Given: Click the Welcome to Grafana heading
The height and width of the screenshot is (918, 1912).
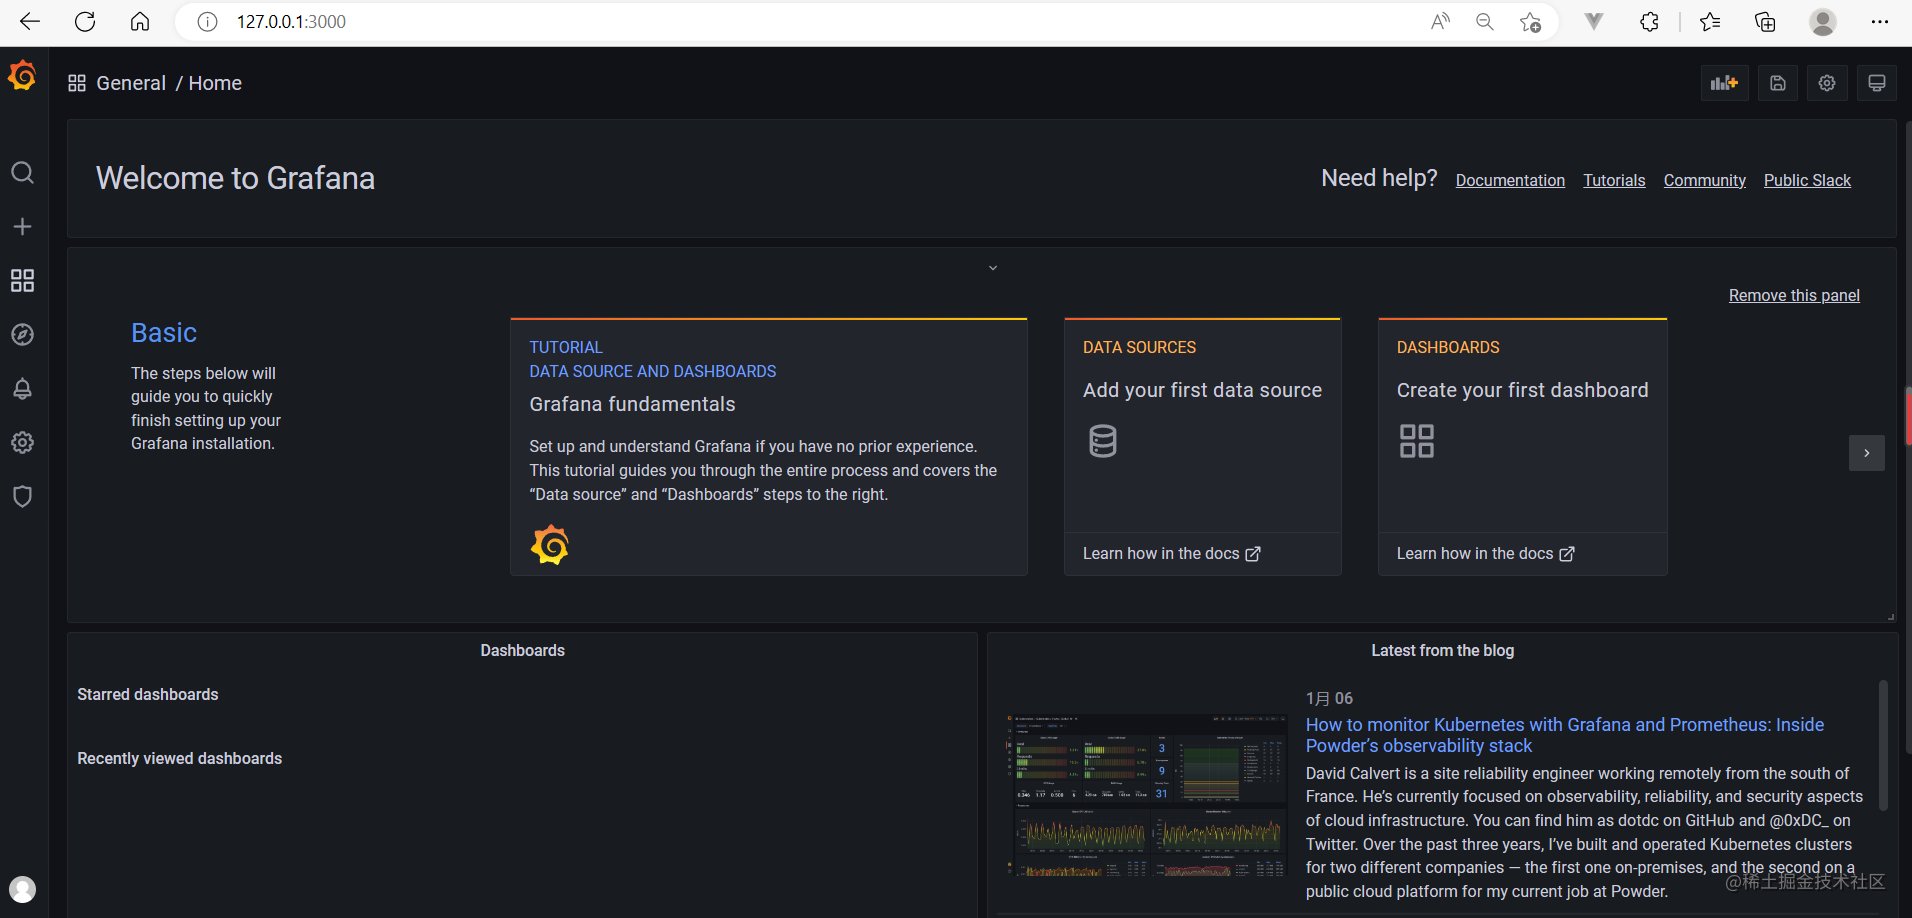Looking at the screenshot, I should (235, 178).
